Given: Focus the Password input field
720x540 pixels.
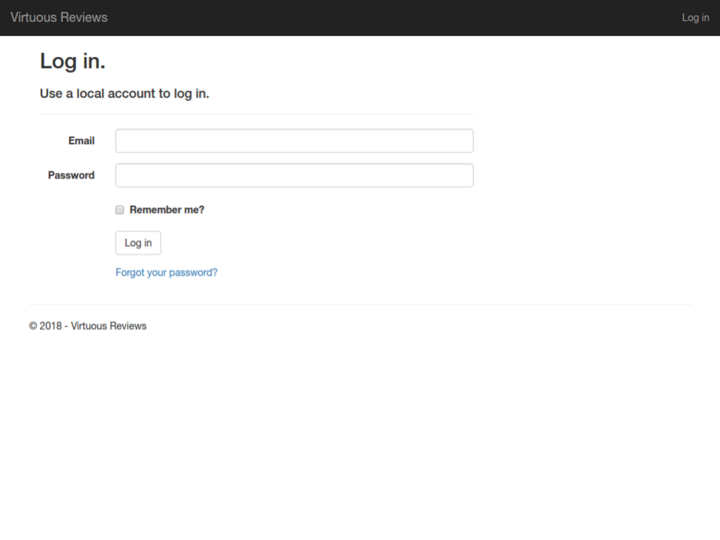Looking at the screenshot, I should point(294,175).
